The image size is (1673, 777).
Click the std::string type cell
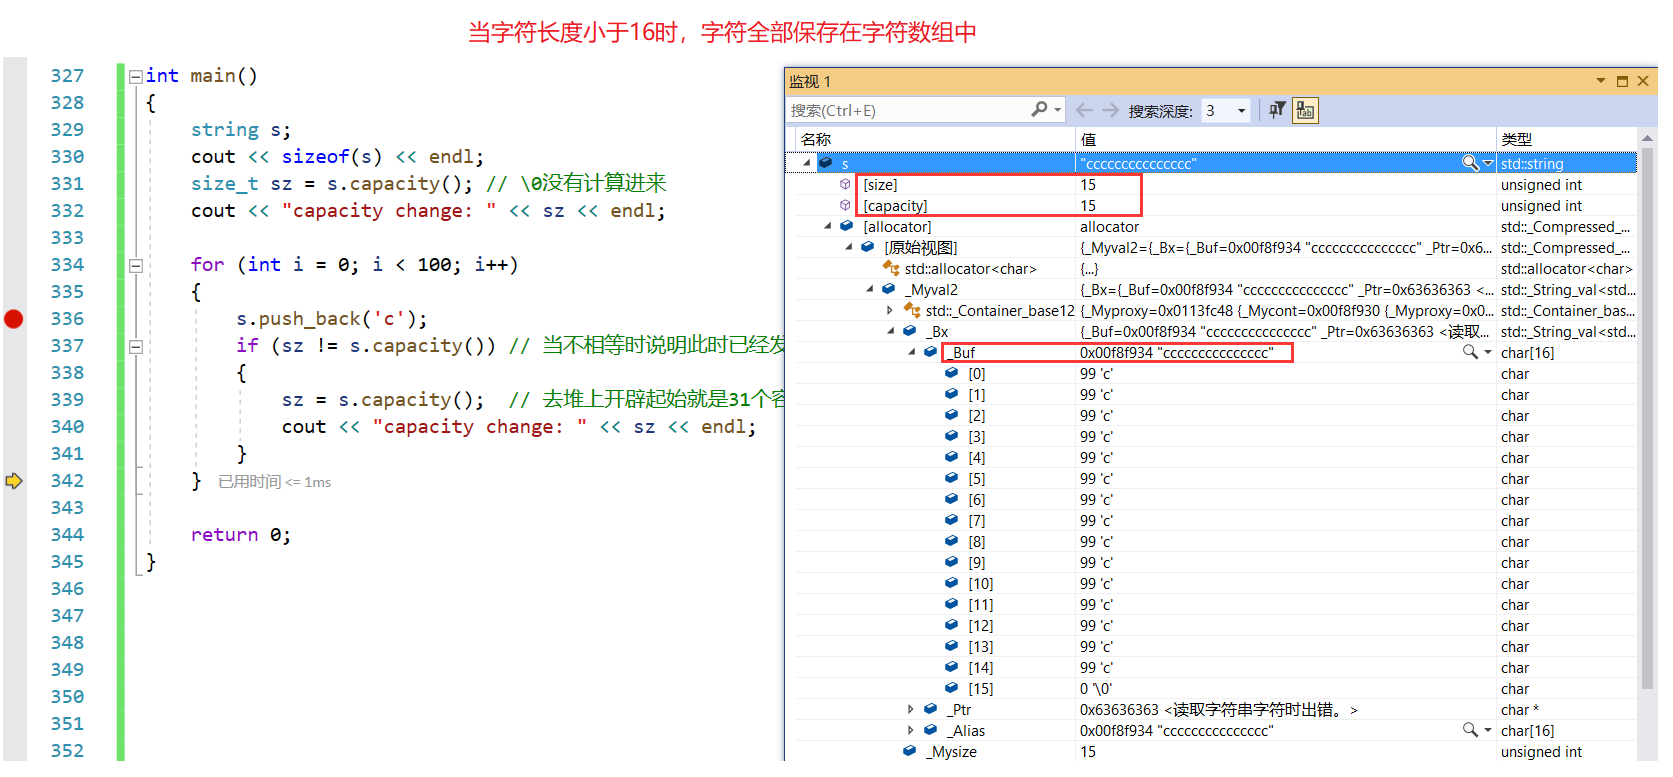coord(1566,164)
